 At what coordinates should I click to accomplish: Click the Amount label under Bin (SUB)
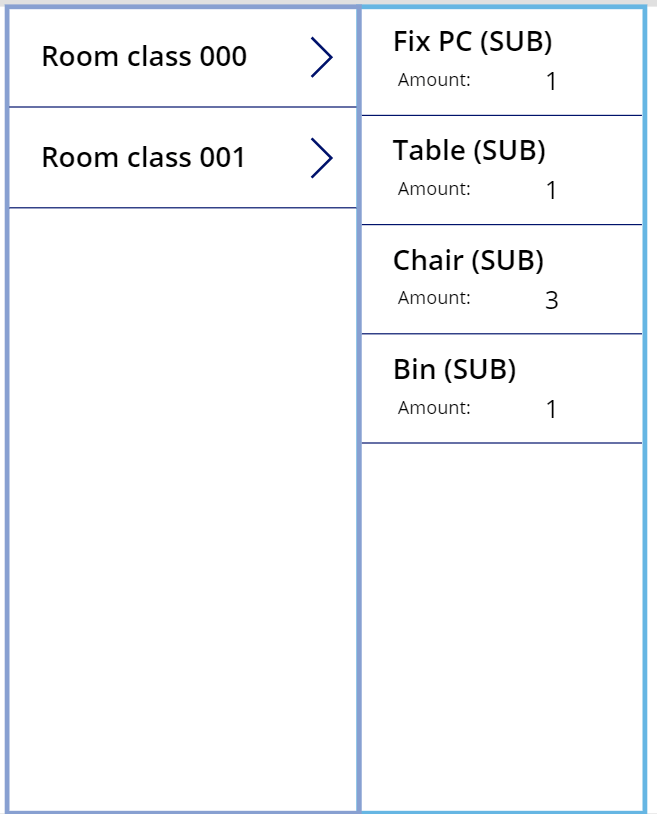click(x=434, y=408)
